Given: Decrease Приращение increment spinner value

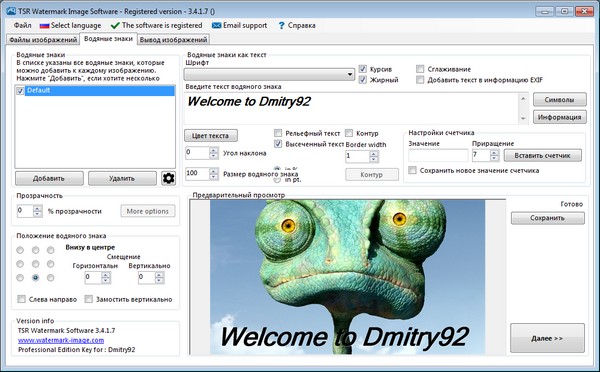Looking at the screenshot, I should [x=494, y=158].
